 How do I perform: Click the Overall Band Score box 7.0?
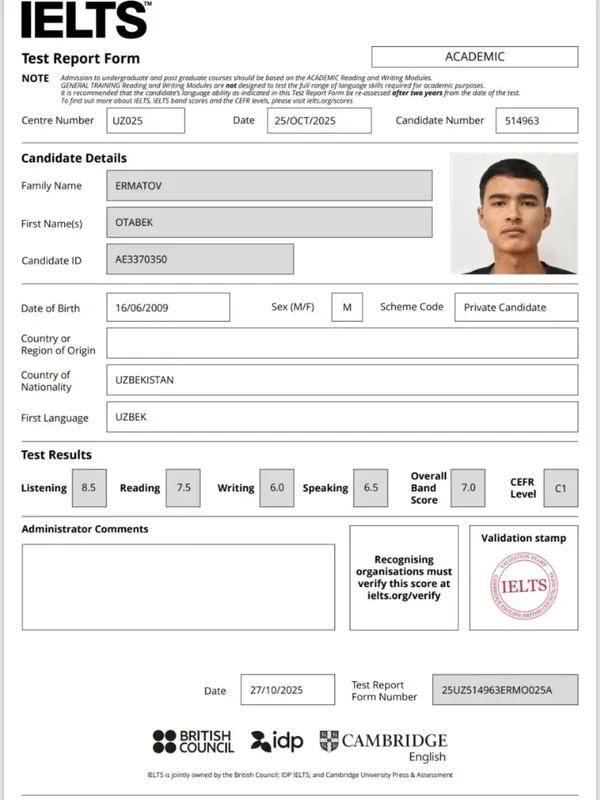pos(468,488)
